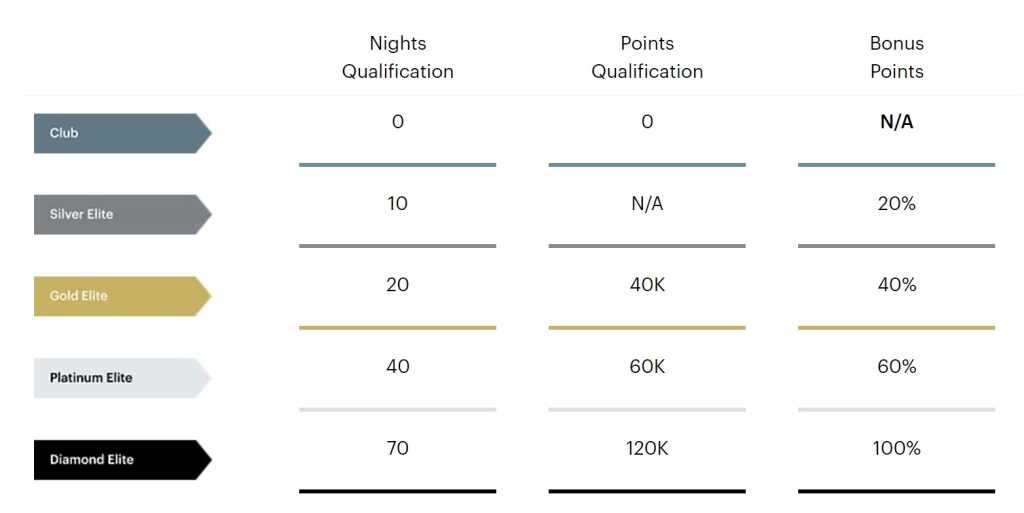Click the bold N/A bonus value for Club
Image resolution: width=1024 pixels, height=513 pixels.
coord(897,122)
